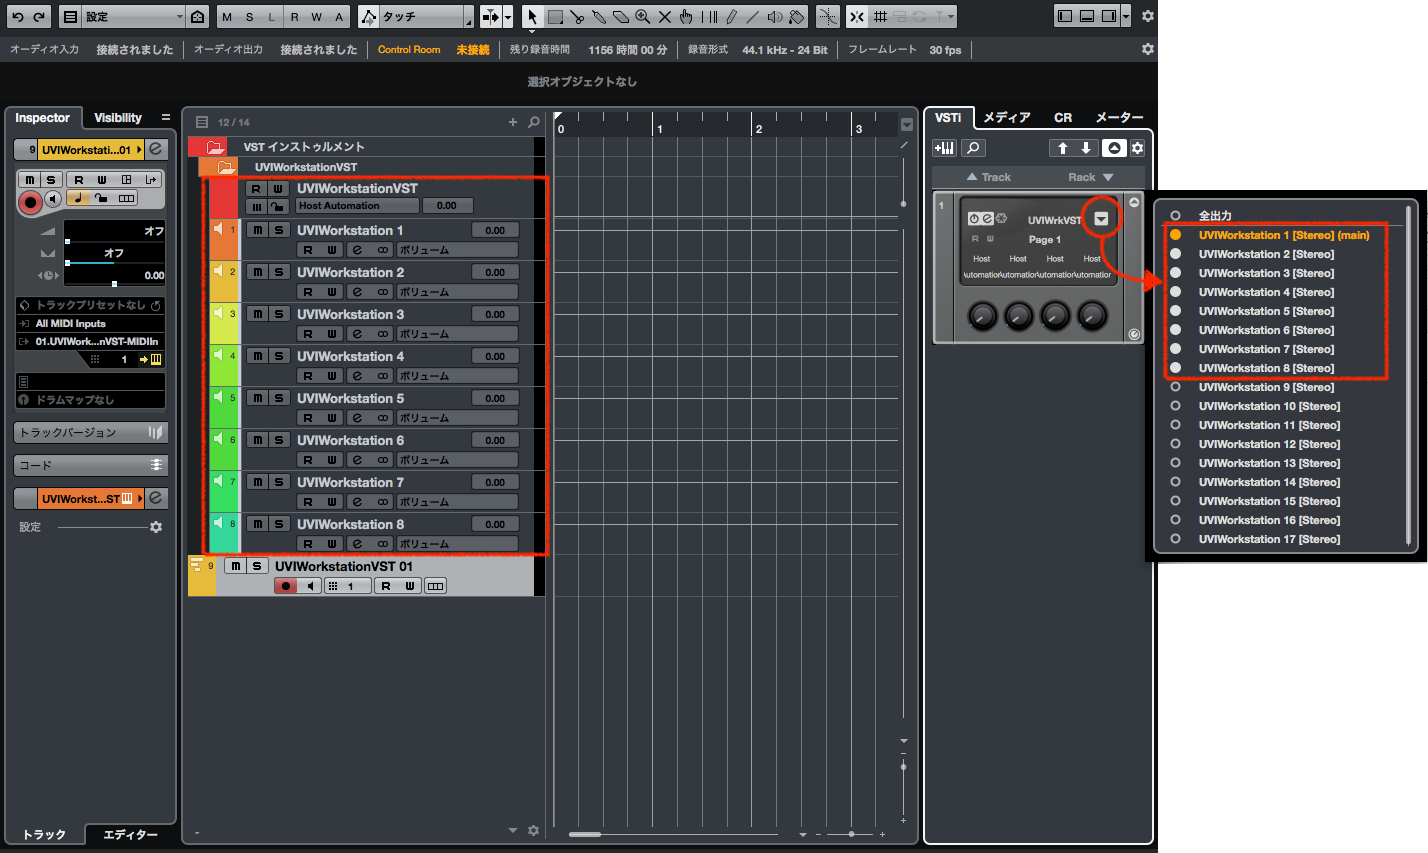Expand the トラックバージョン Inspector section
This screenshot has width=1428, height=853.
tap(90, 433)
